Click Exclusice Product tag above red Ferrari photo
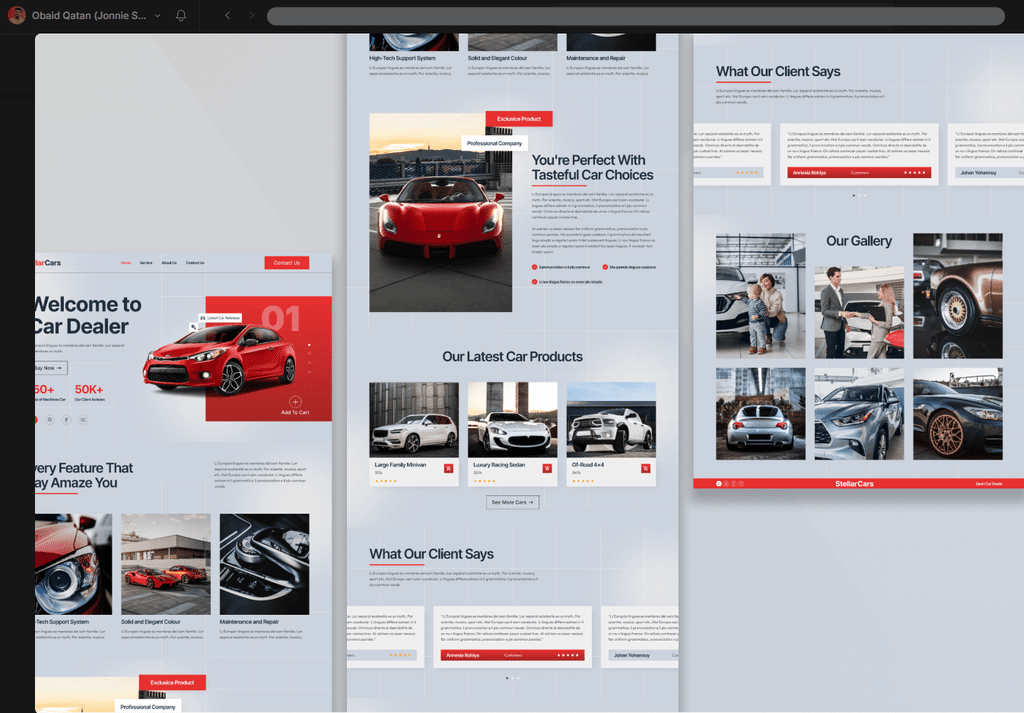Image resolution: width=1024 pixels, height=713 pixels. (519, 119)
